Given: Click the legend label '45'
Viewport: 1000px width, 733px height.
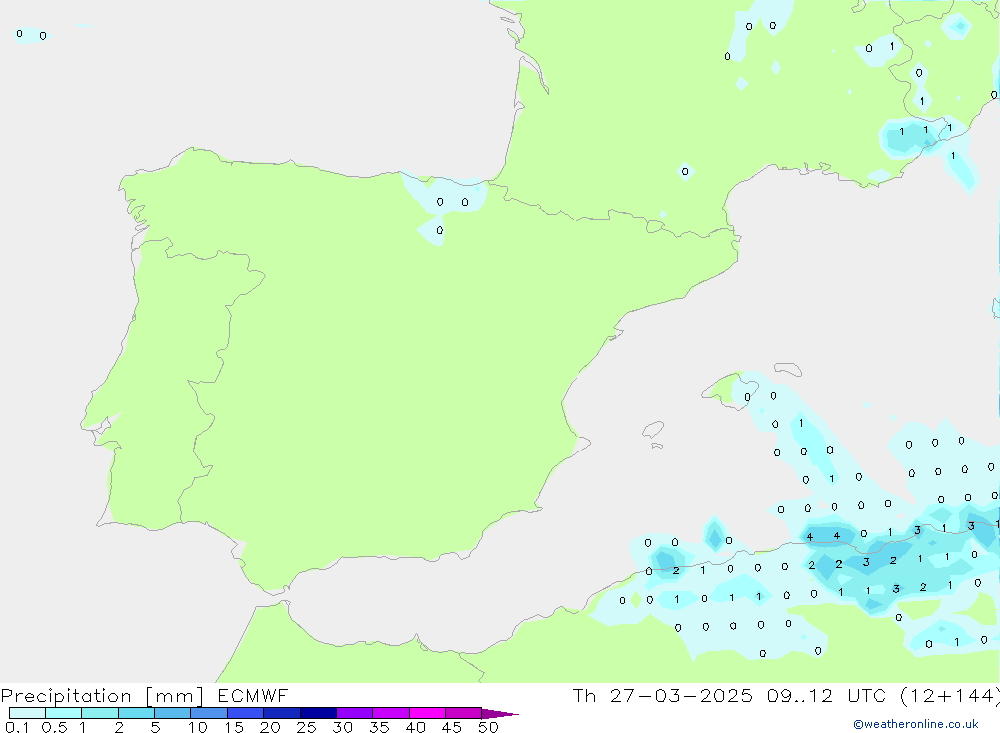Looking at the screenshot, I should 452,727.
